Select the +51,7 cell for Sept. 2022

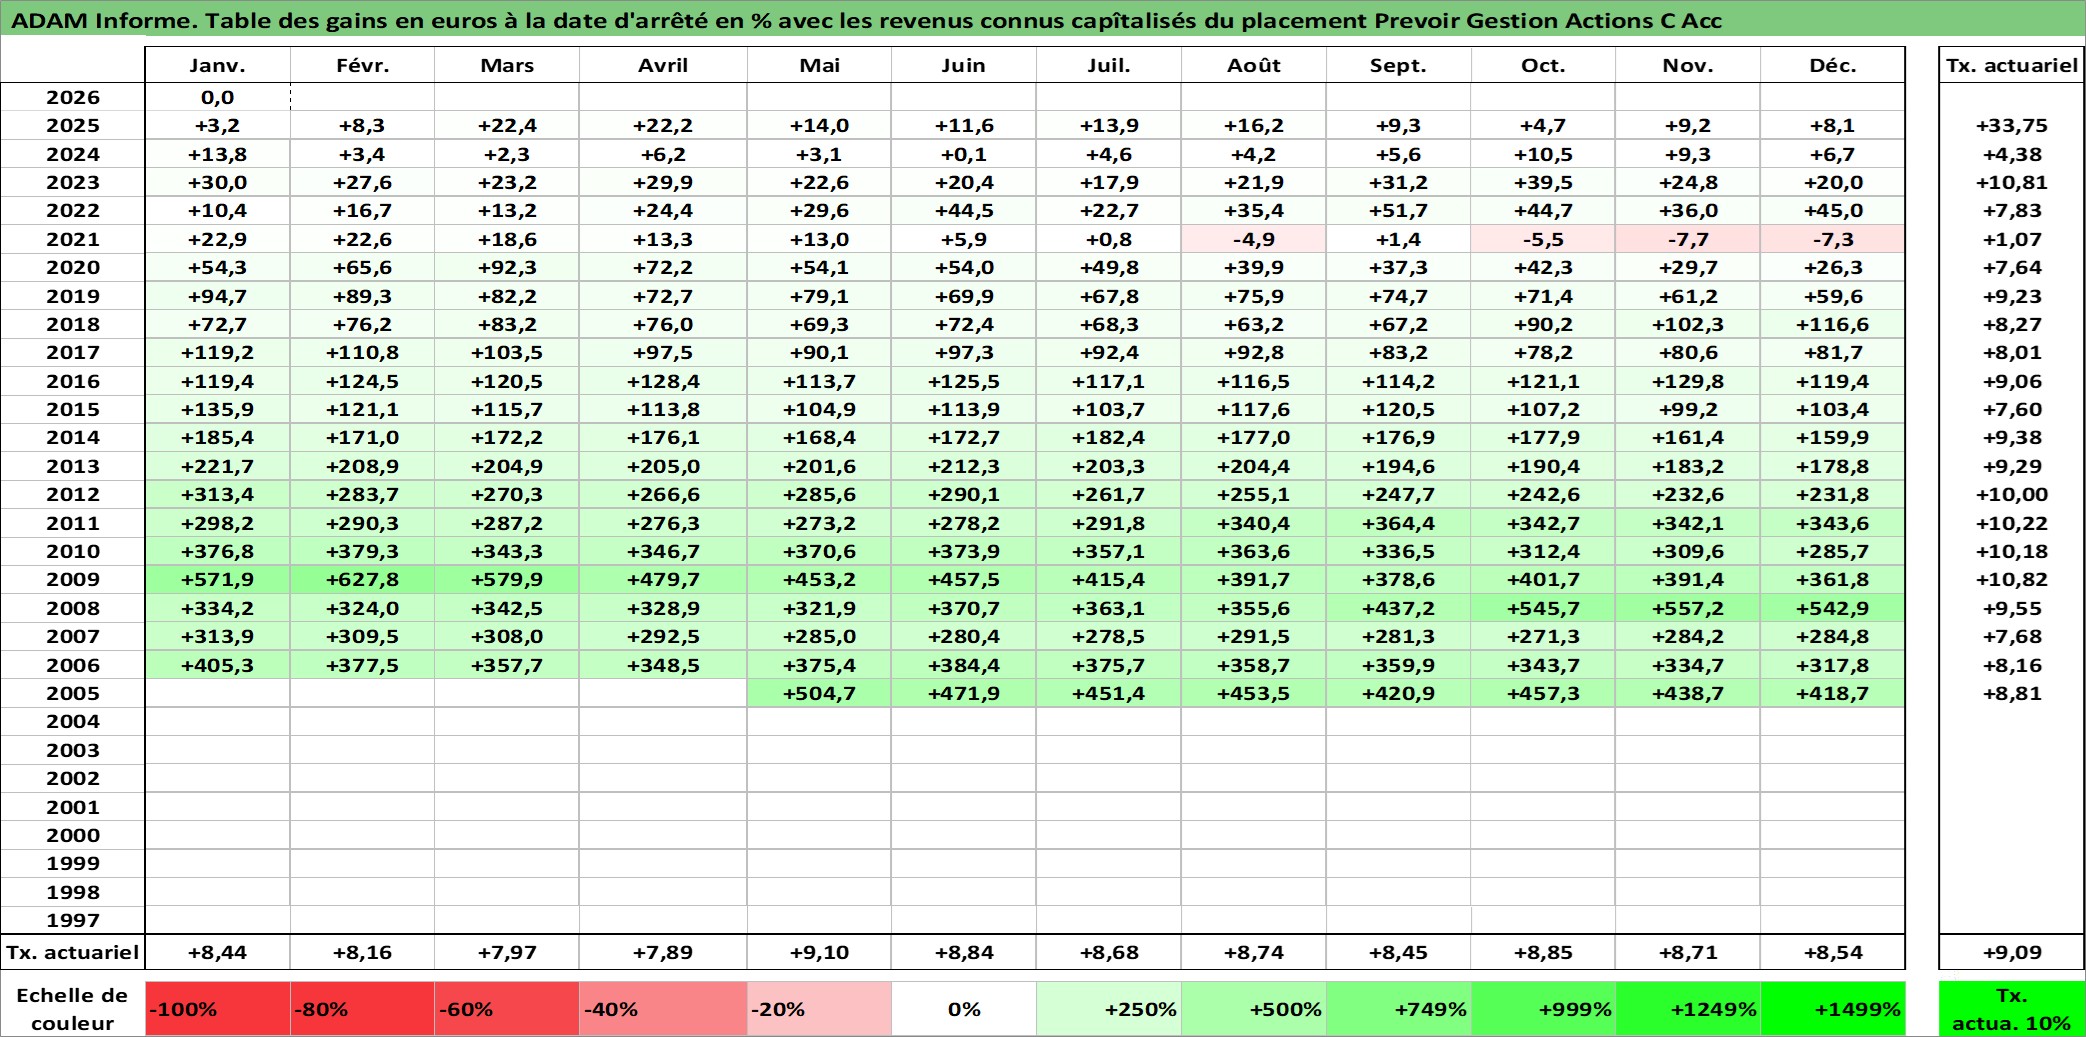1398,210
